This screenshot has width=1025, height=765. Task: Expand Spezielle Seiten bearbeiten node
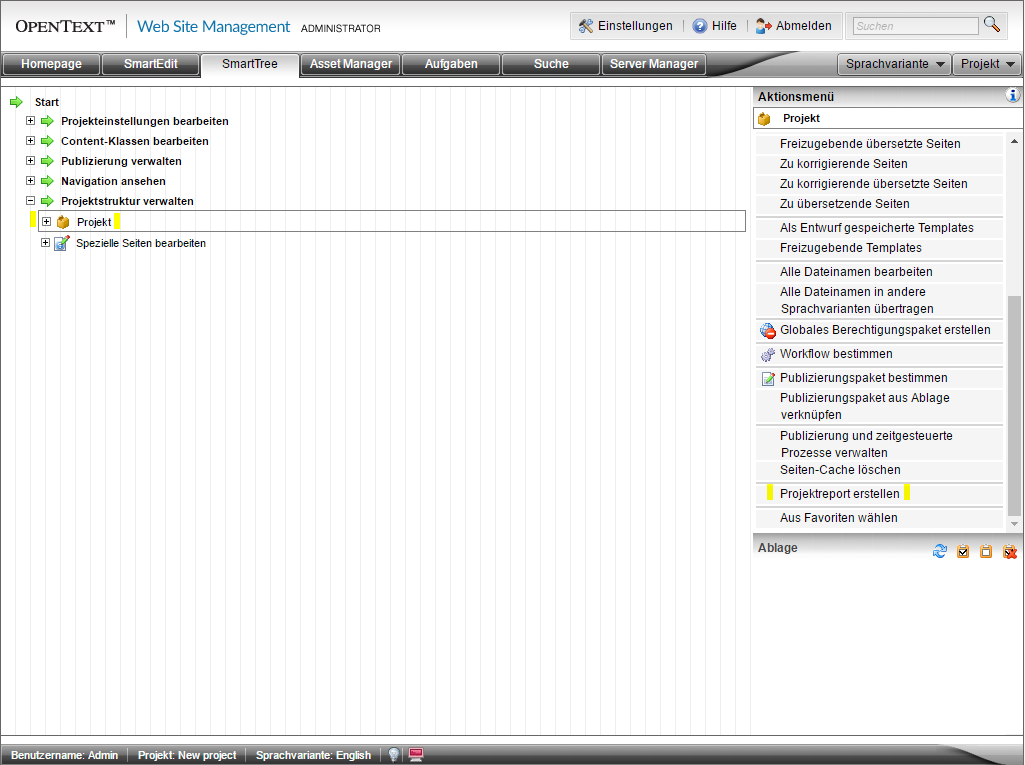45,243
